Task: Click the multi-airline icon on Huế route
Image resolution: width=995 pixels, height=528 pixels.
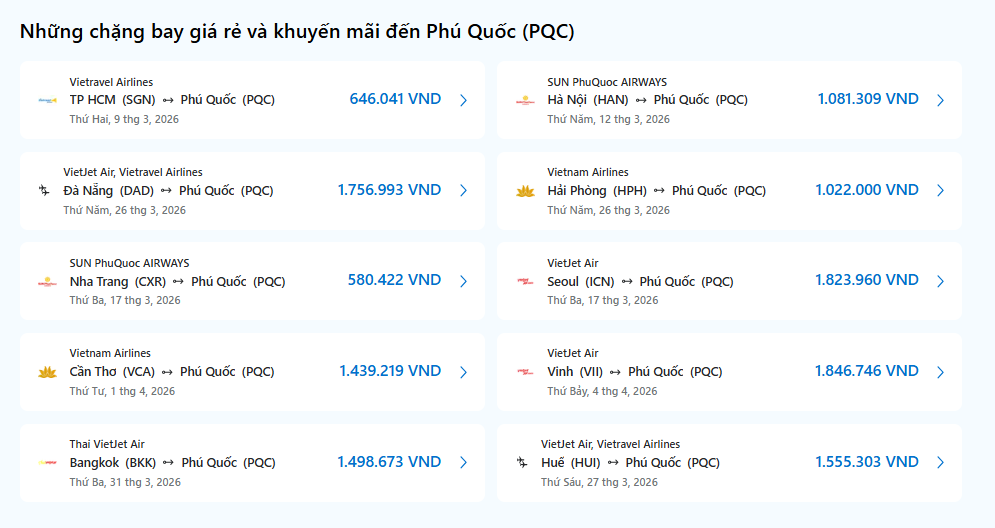Action: [x=521, y=463]
